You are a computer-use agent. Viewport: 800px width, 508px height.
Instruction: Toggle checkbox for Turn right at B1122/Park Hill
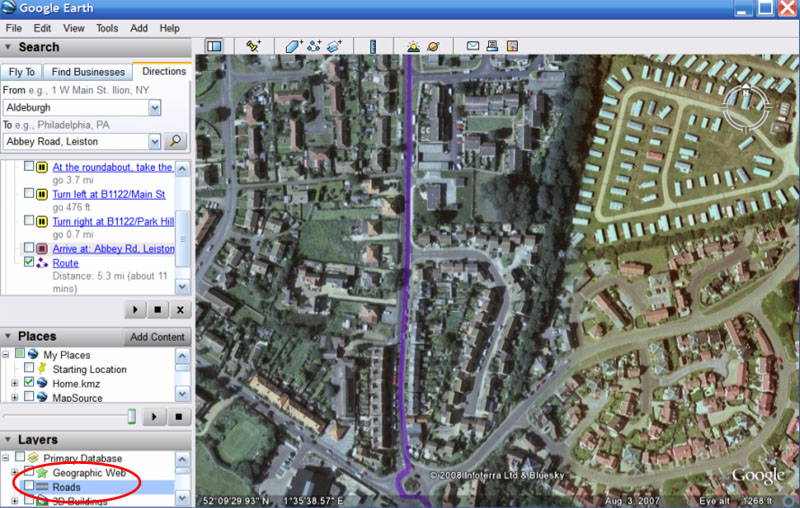(29, 220)
